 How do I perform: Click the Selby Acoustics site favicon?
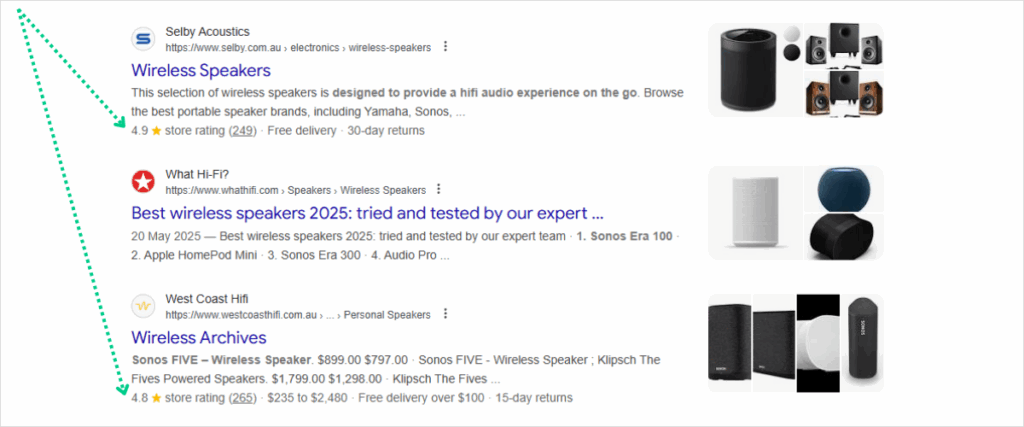click(x=144, y=40)
